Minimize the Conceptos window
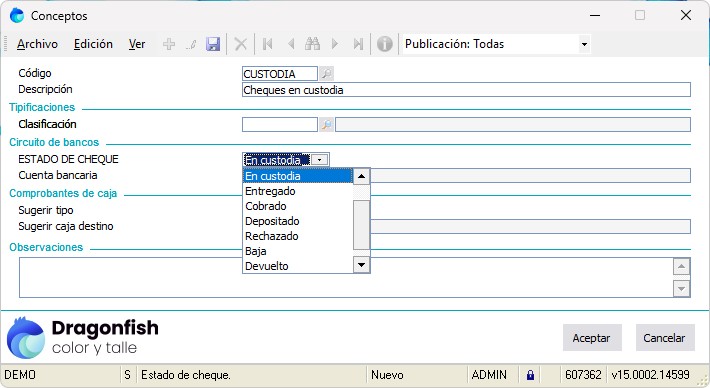Screen dimensions: 710x388 coord(595,15)
